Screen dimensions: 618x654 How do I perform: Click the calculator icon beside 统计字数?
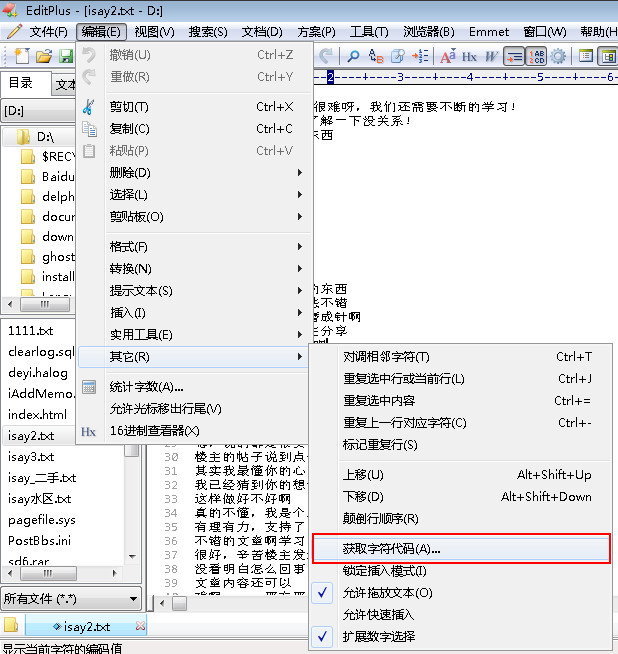89,387
